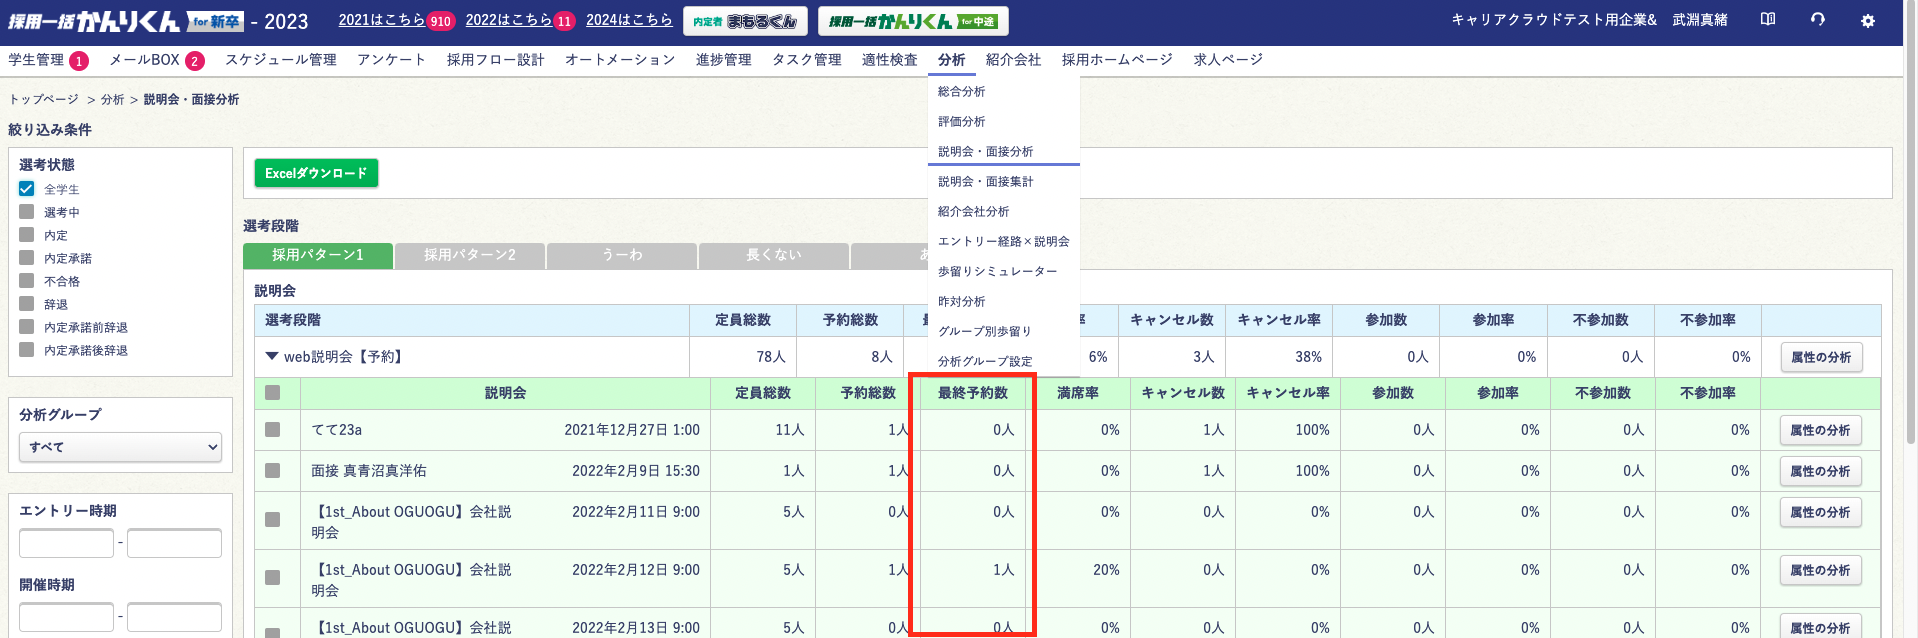Click the 採用一括かんりくん for 新卒 logo
The height and width of the screenshot is (638, 1918).
click(125, 21)
